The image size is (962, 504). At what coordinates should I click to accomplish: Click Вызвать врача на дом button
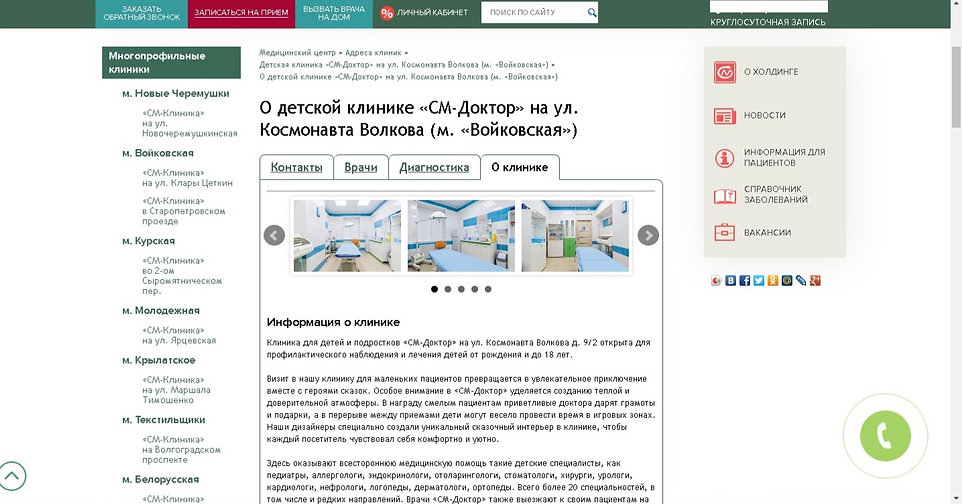coord(334,14)
